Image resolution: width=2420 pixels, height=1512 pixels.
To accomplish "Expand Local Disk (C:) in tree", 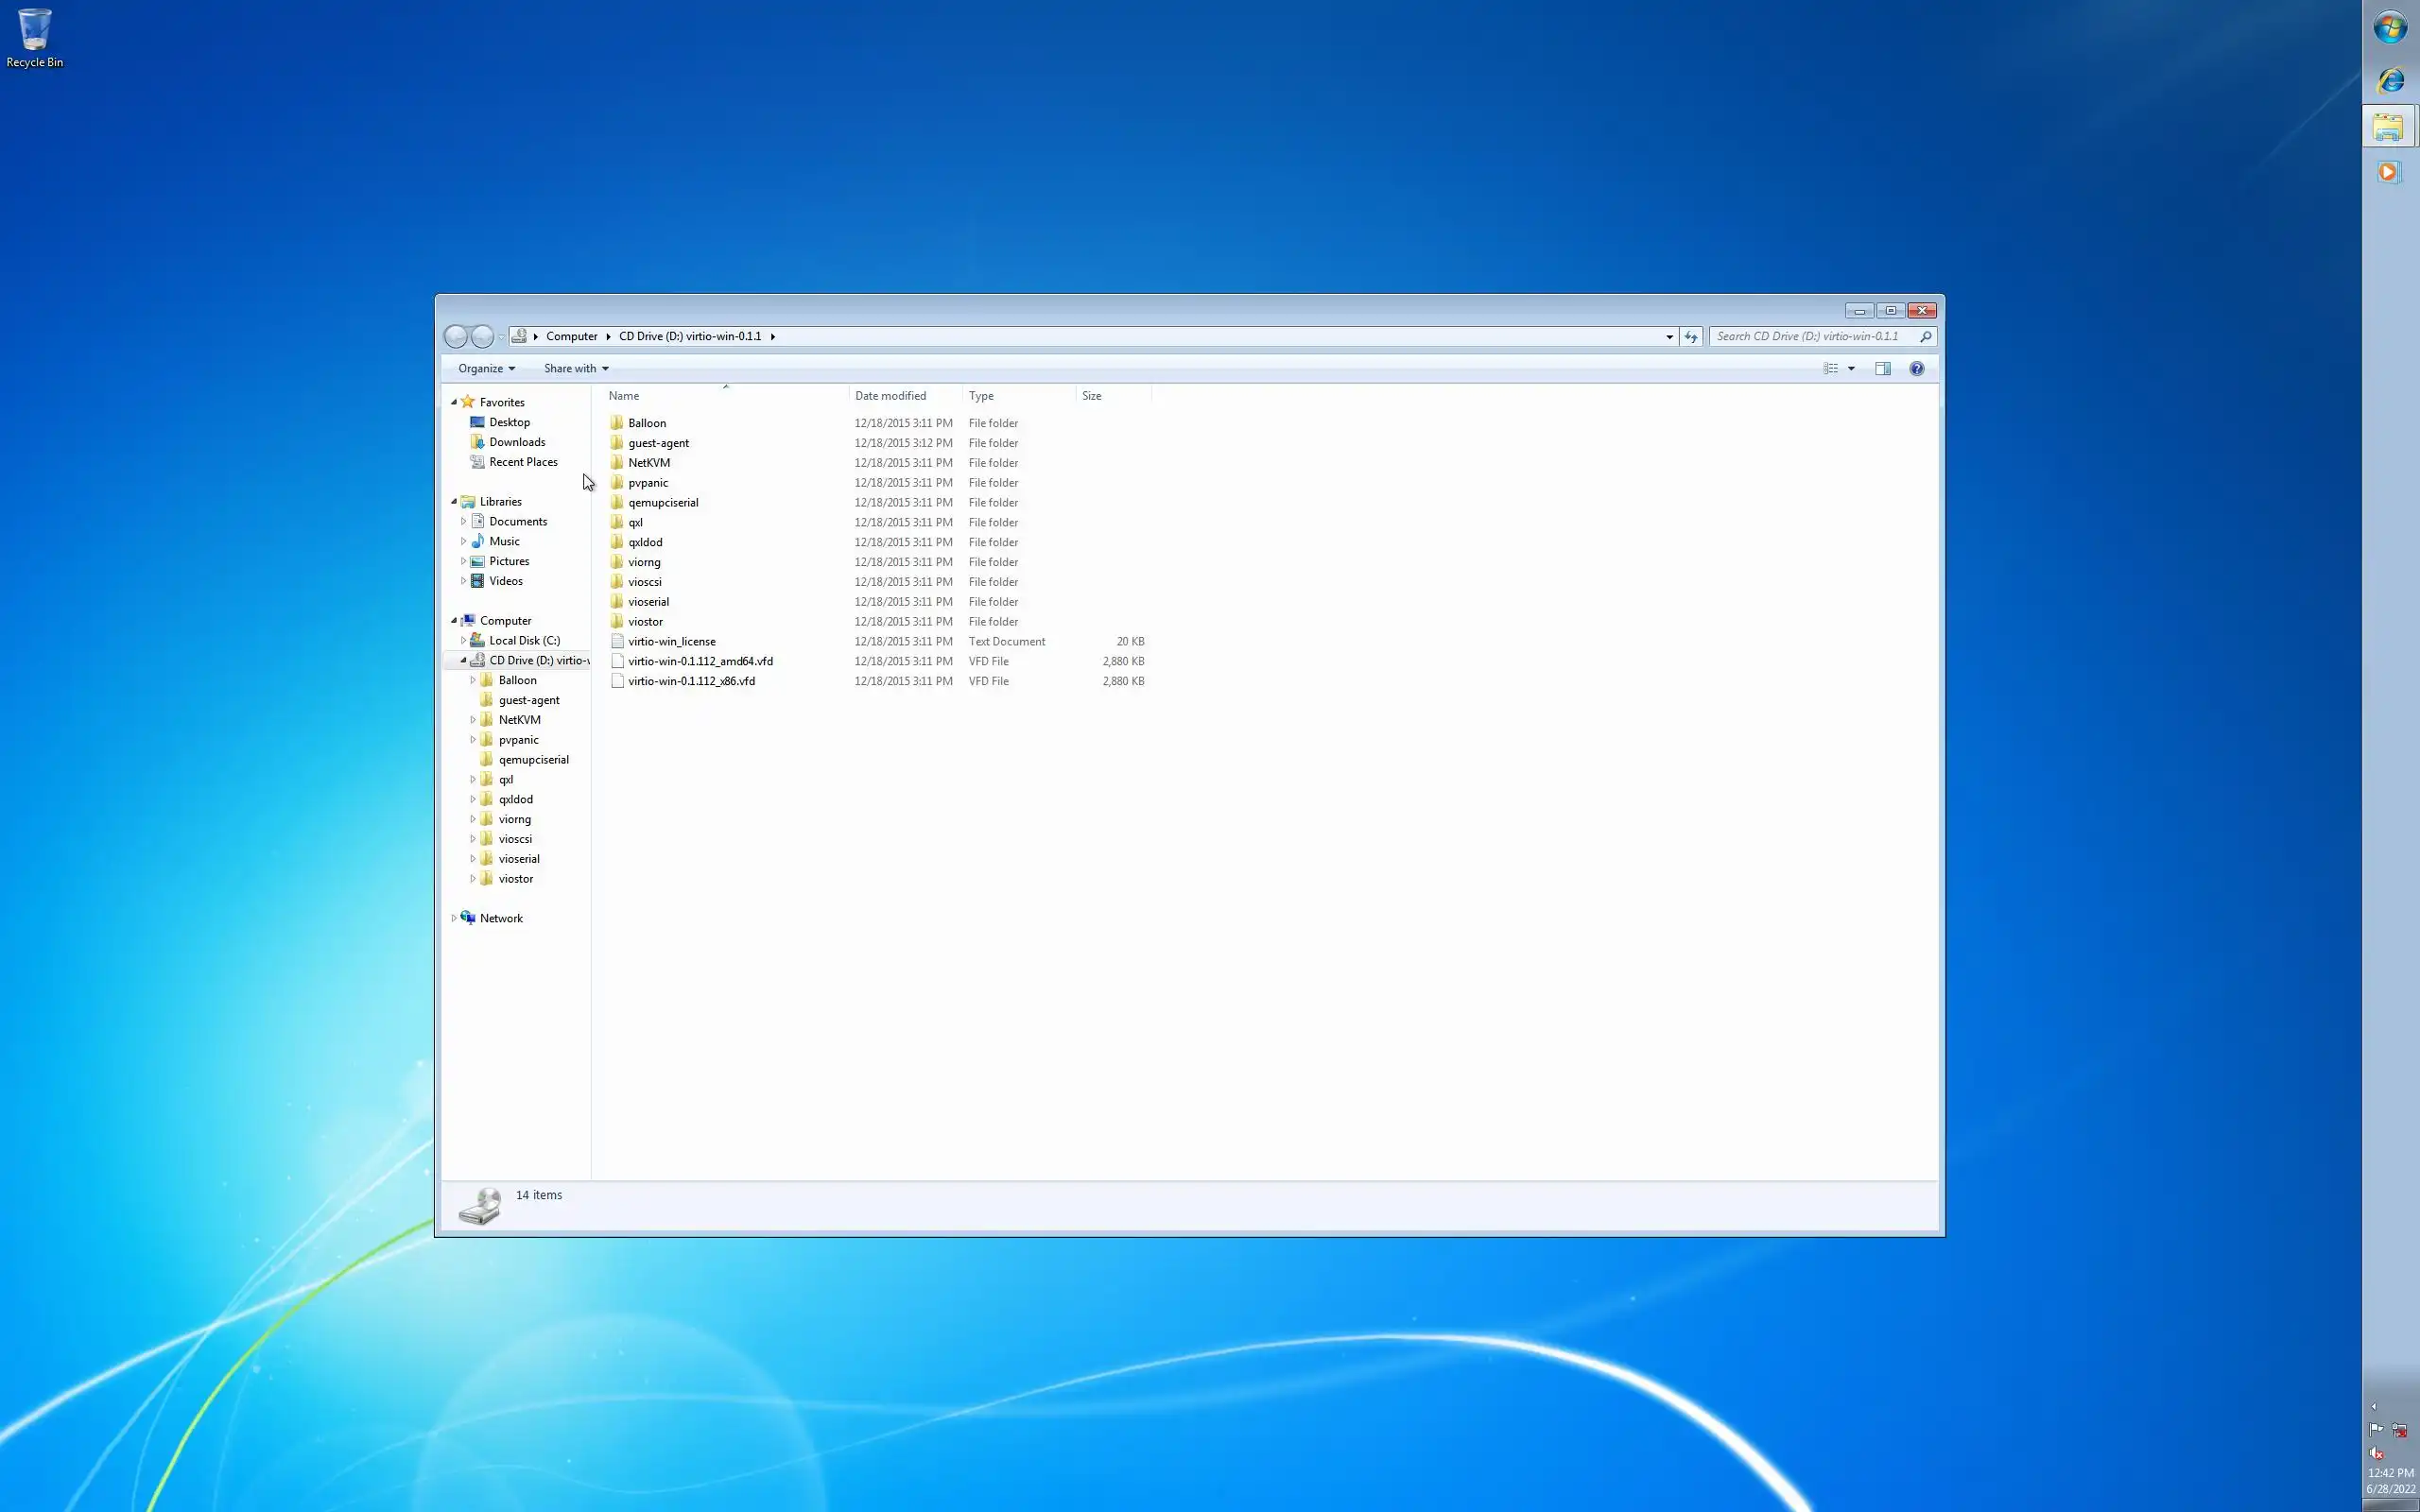I will (463, 641).
